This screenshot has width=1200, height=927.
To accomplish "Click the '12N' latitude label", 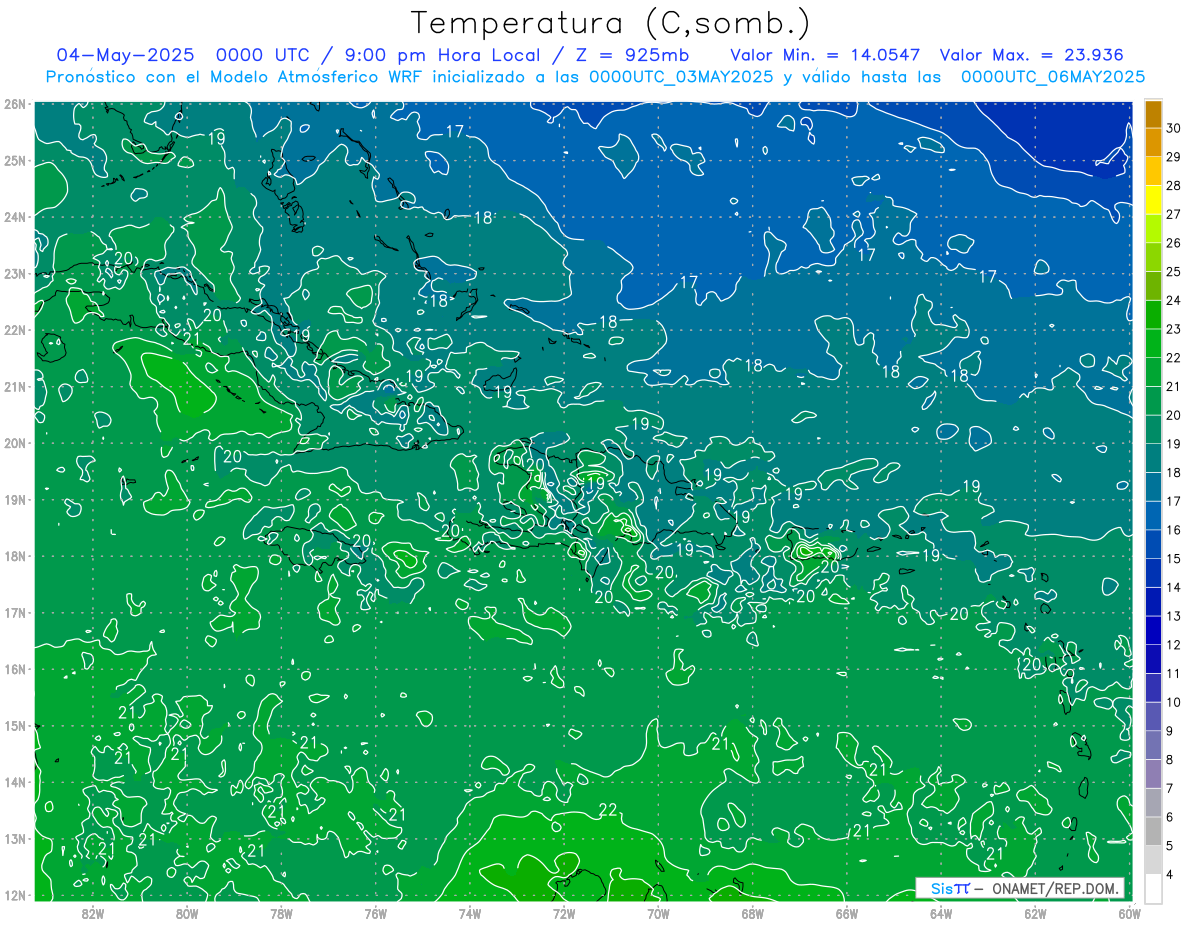I will tap(14, 895).
